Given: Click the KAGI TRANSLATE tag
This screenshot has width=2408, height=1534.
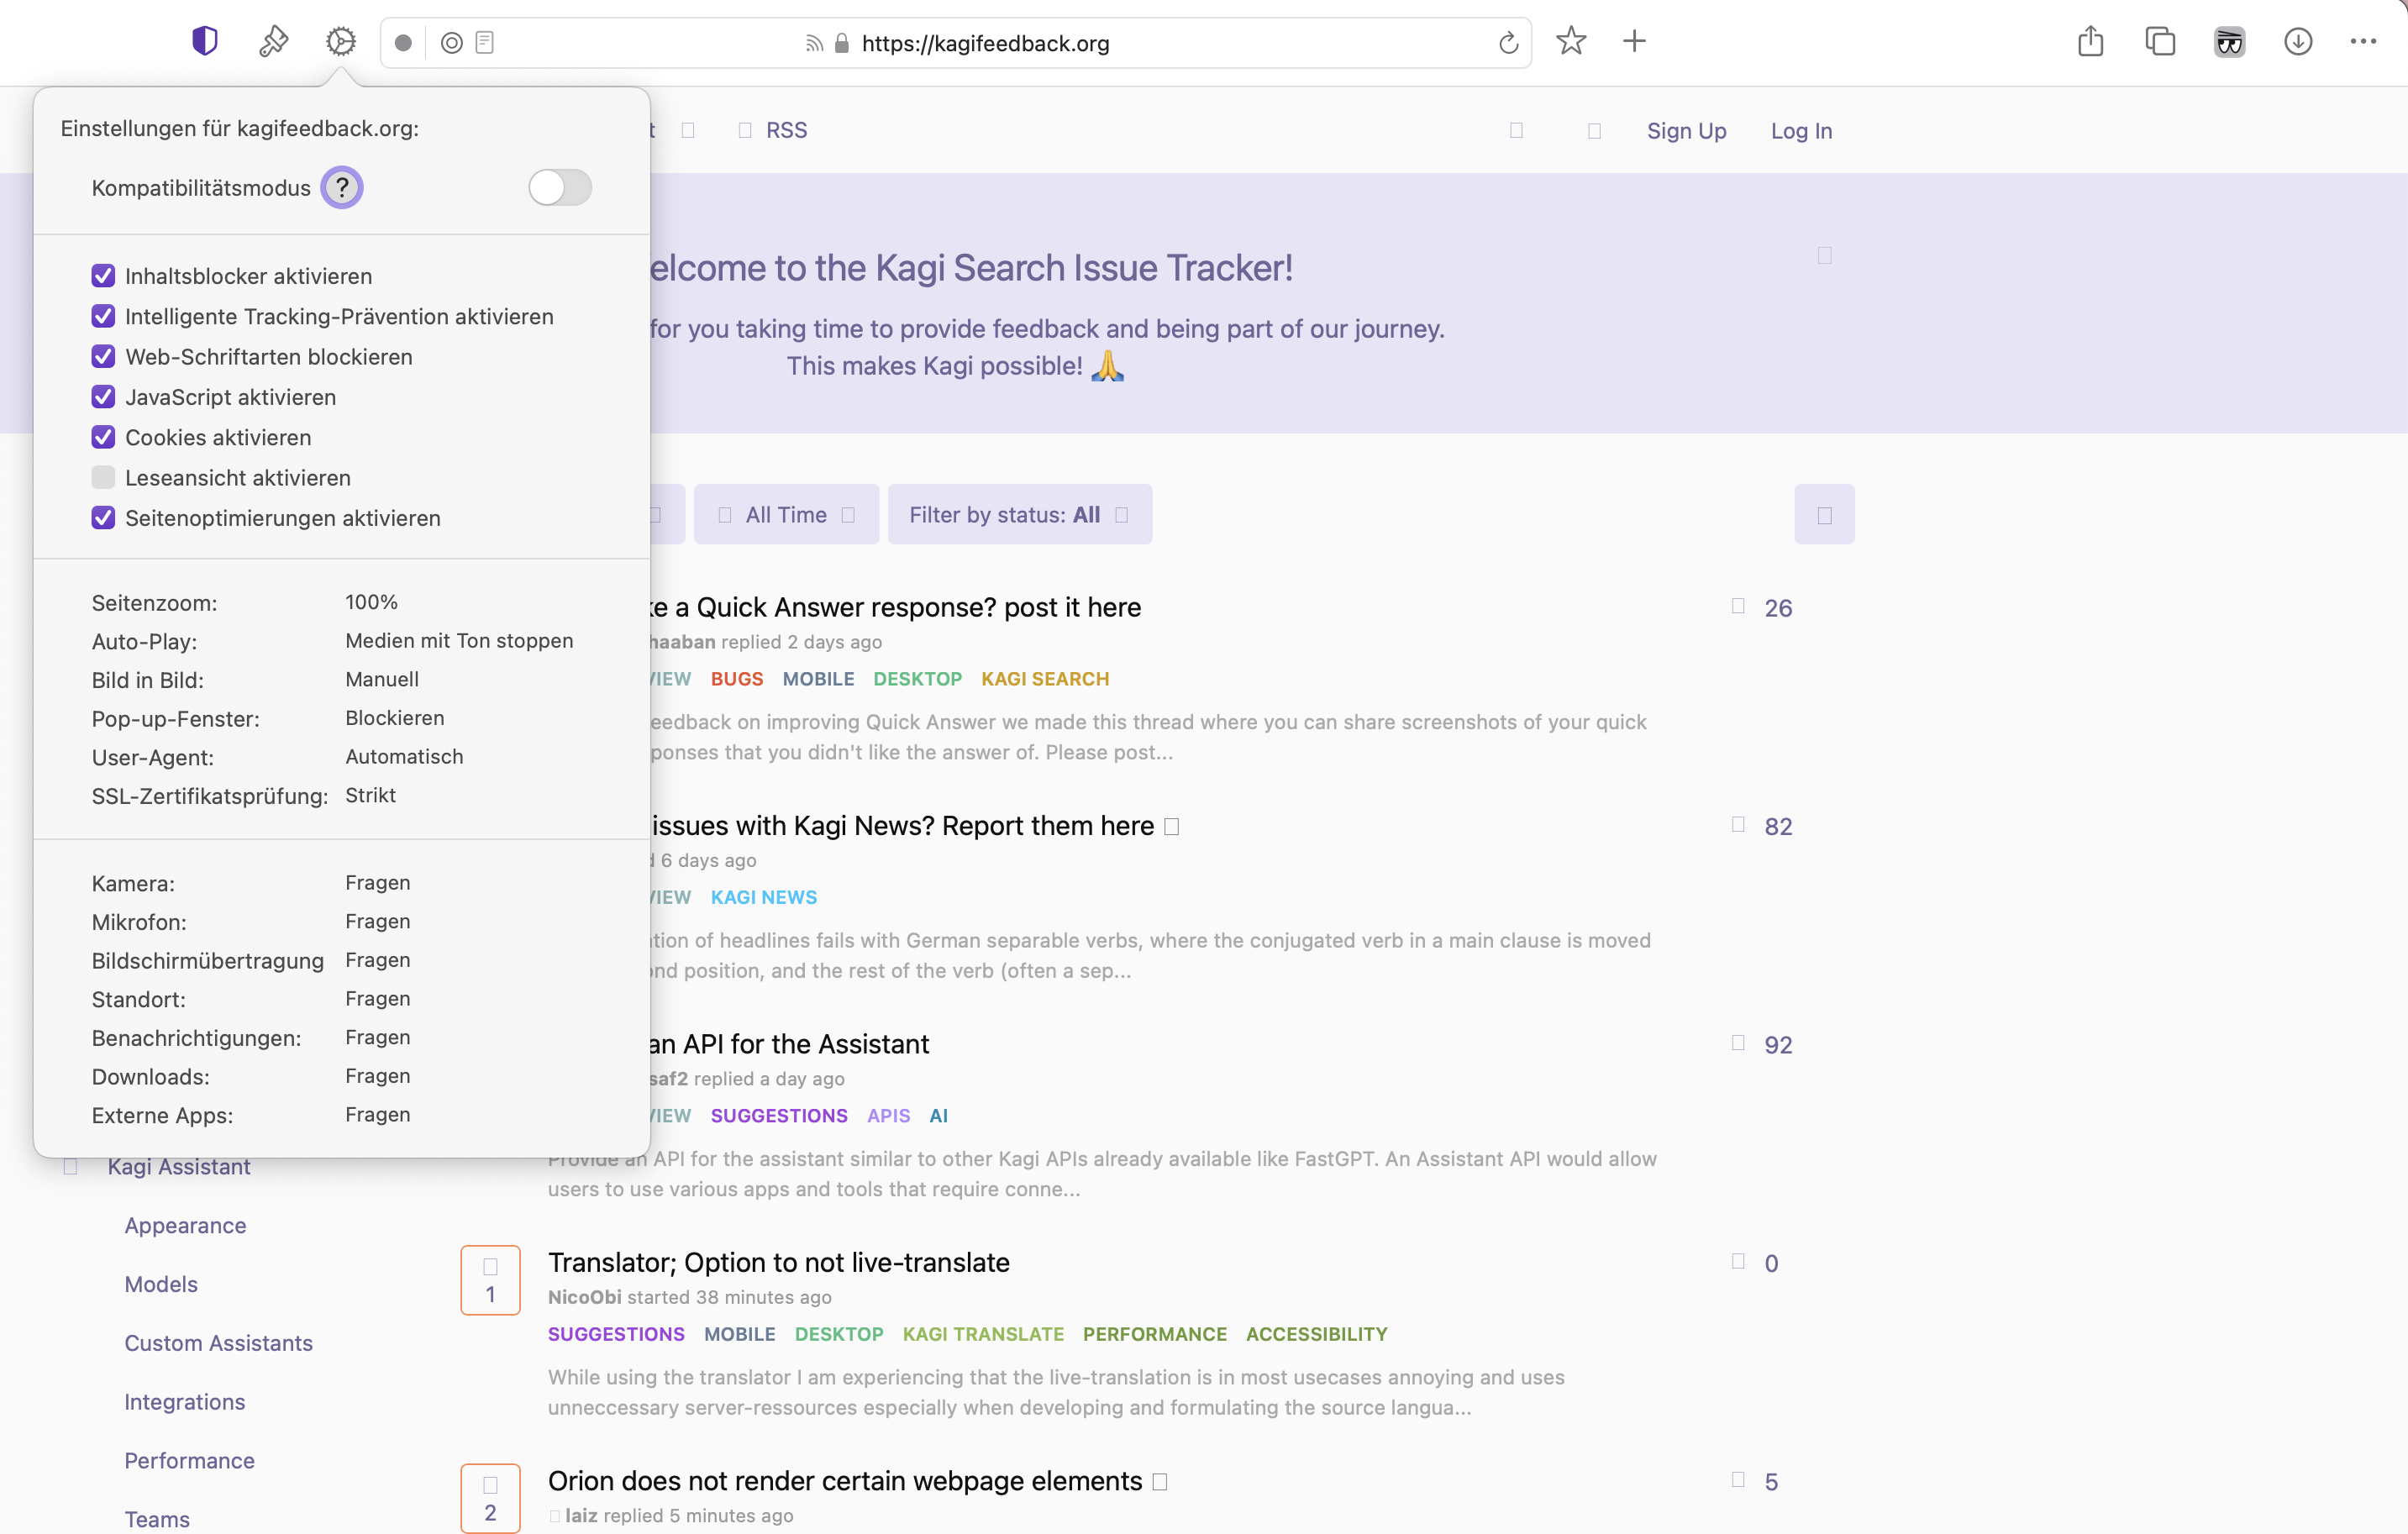Looking at the screenshot, I should click(x=983, y=1335).
